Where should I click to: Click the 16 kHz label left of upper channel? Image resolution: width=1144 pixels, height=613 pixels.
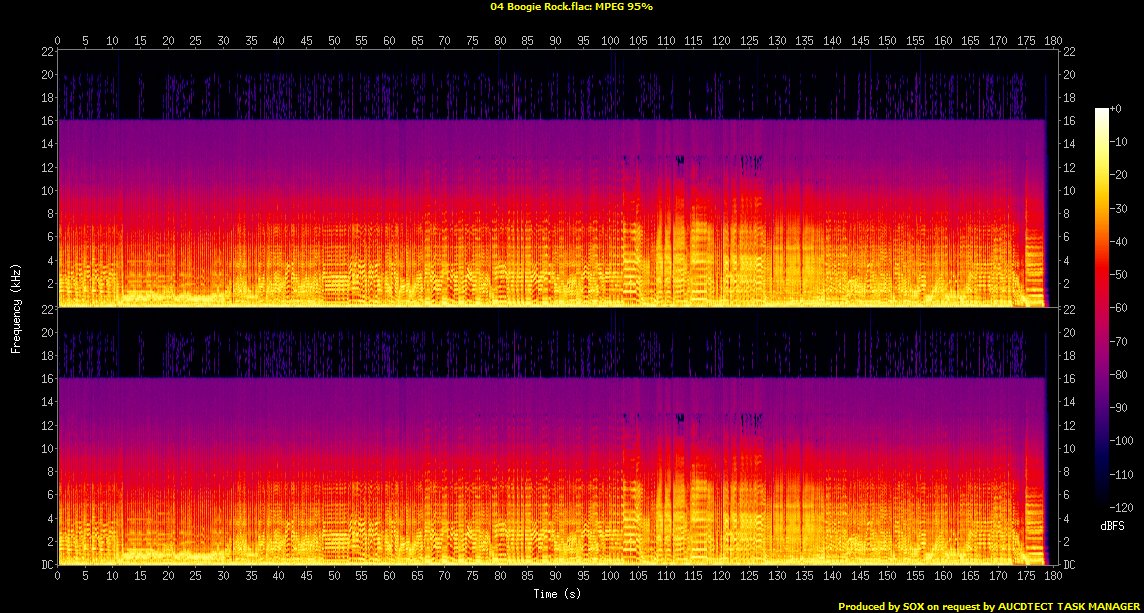pos(46,121)
